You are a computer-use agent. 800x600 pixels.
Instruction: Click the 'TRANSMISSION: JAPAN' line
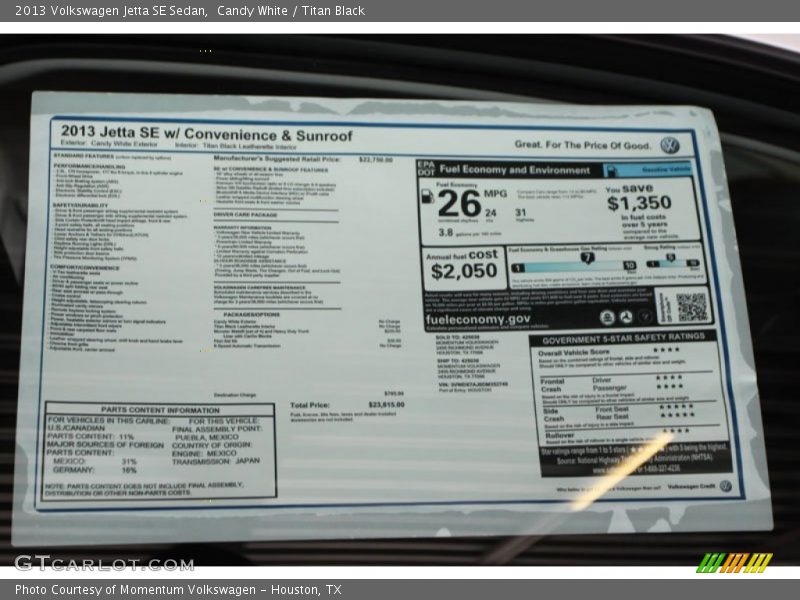tap(216, 461)
